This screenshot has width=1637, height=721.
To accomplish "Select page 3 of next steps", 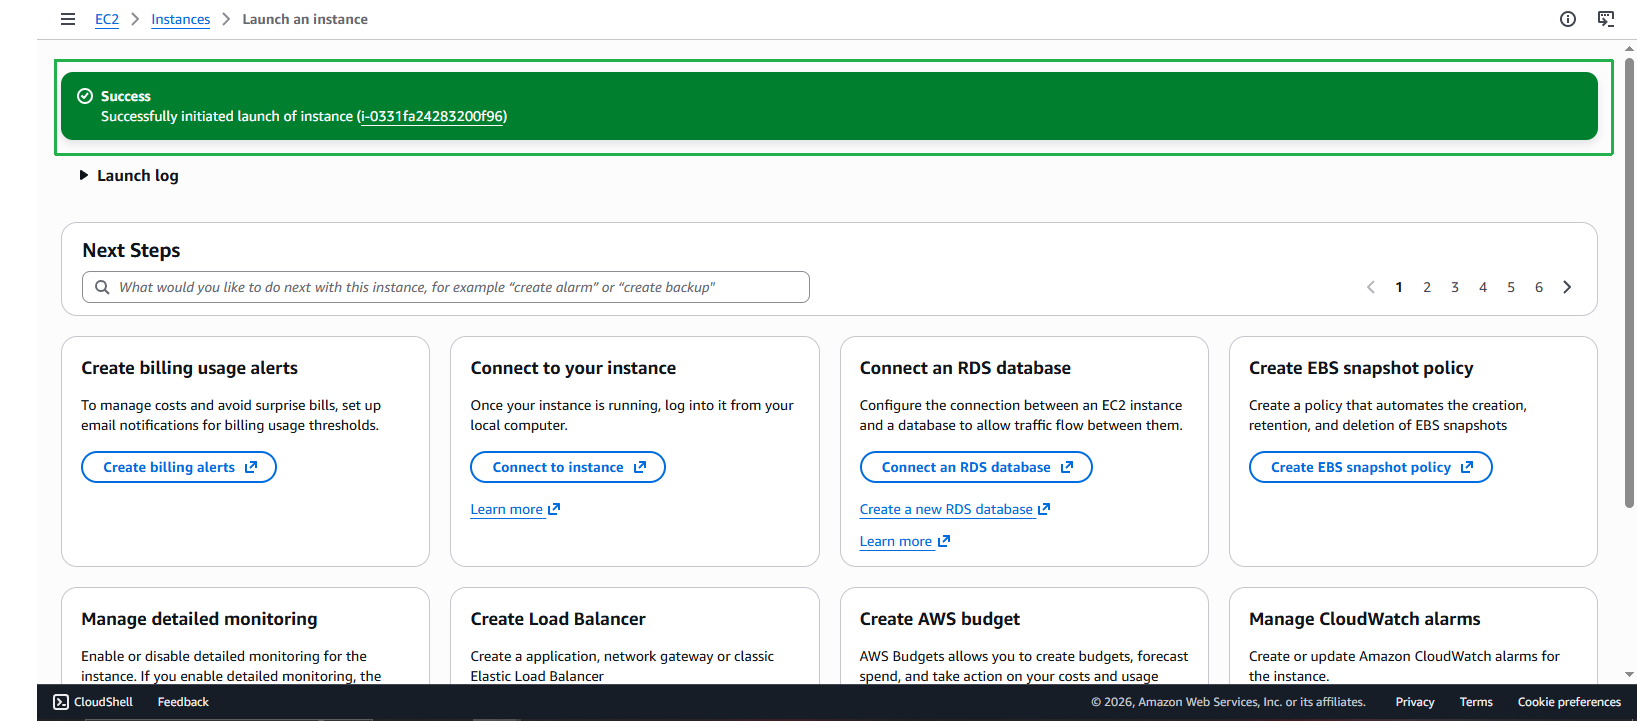I will click(x=1455, y=287).
